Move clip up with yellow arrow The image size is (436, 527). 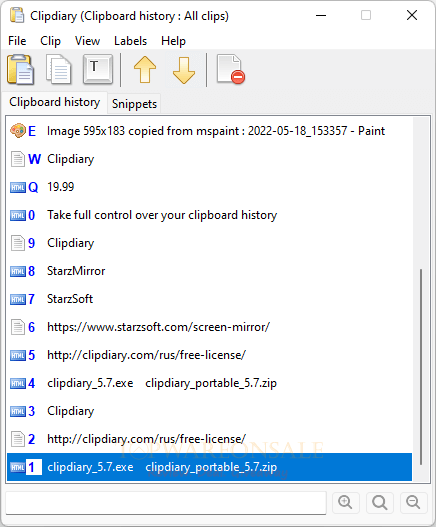click(x=145, y=70)
